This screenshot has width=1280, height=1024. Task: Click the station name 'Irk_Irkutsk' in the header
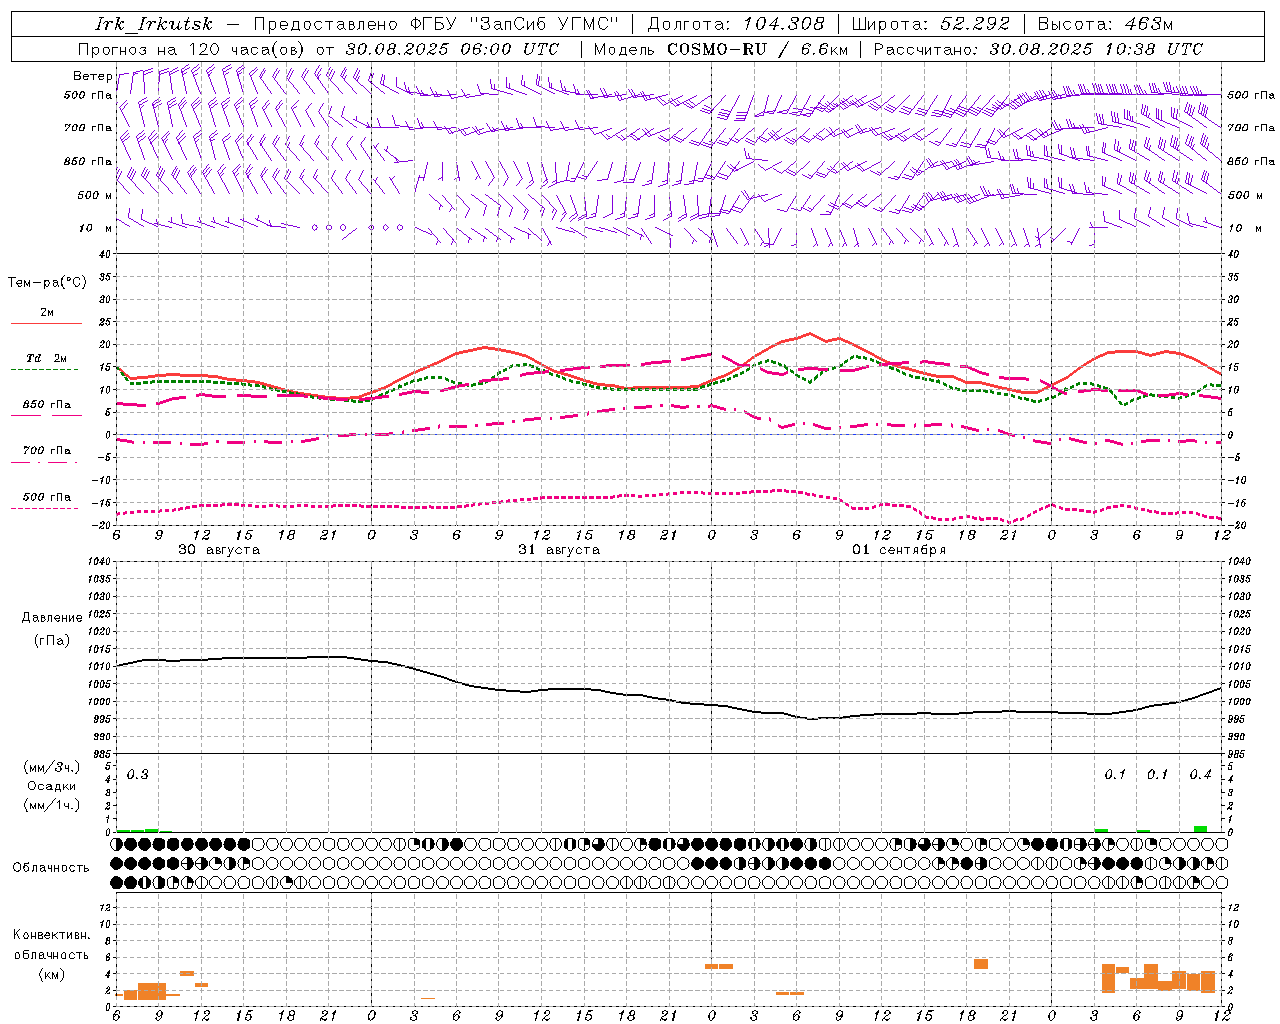point(154,24)
